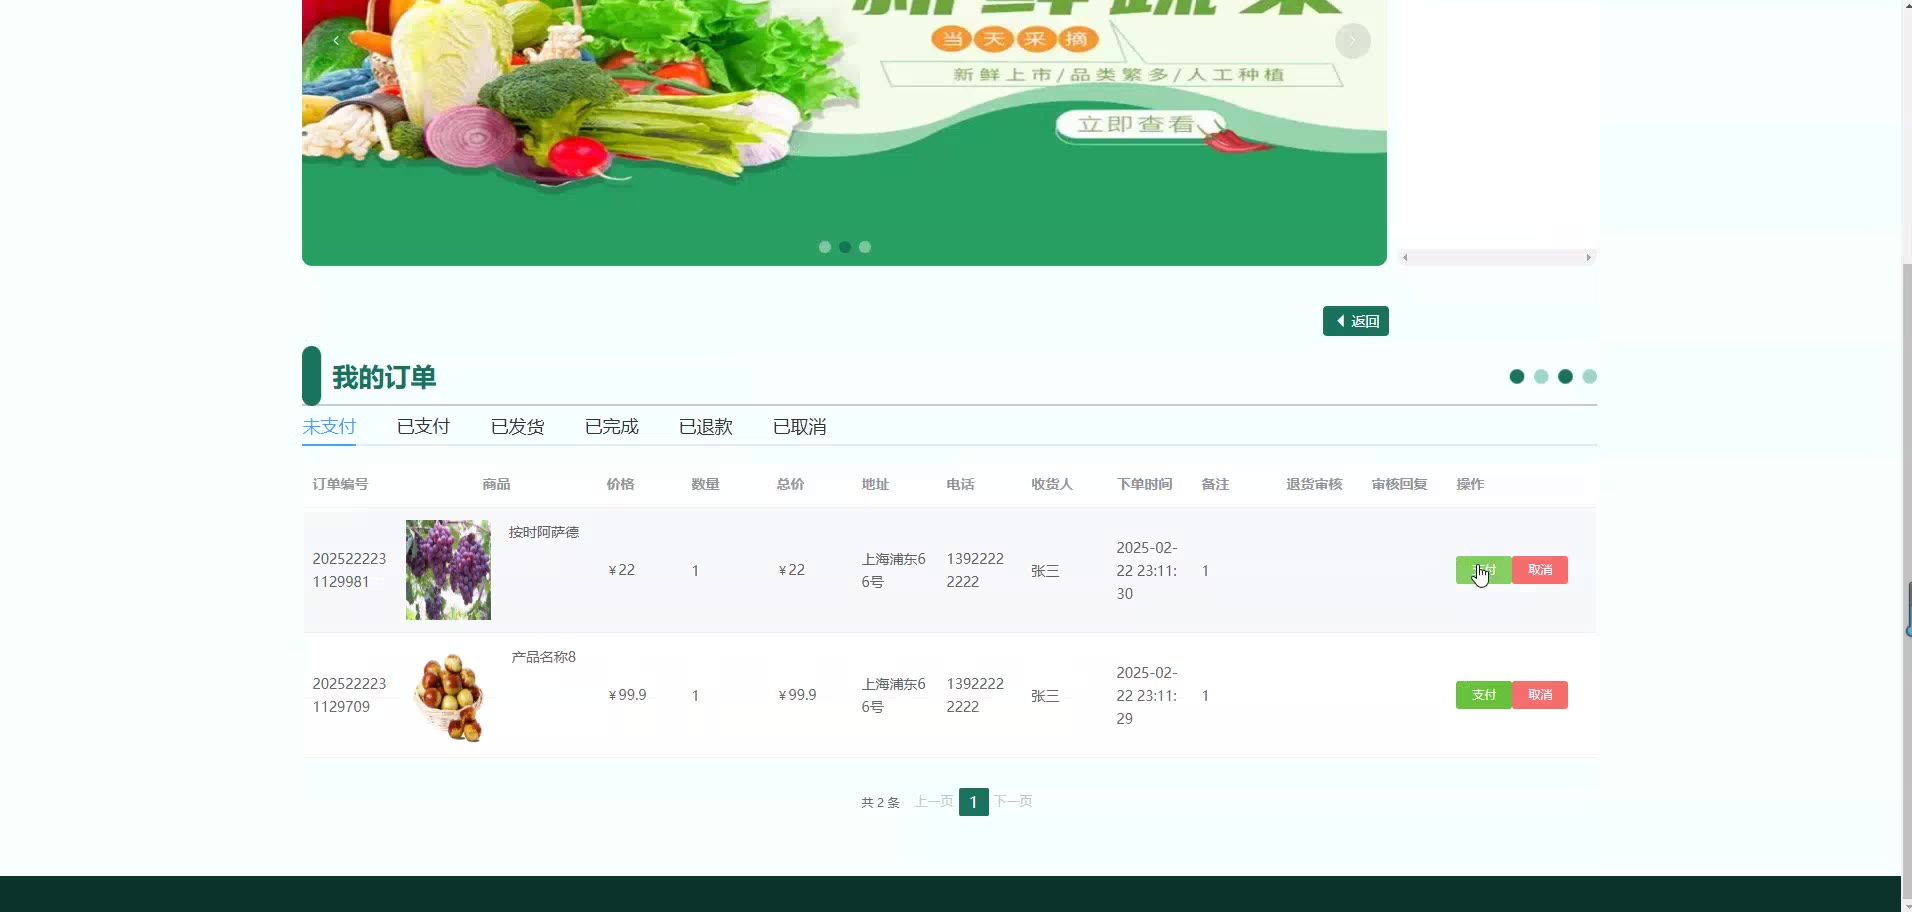1912x912 pixels.
Task: Open the jujube basket product thumbnail
Action: (x=448, y=696)
